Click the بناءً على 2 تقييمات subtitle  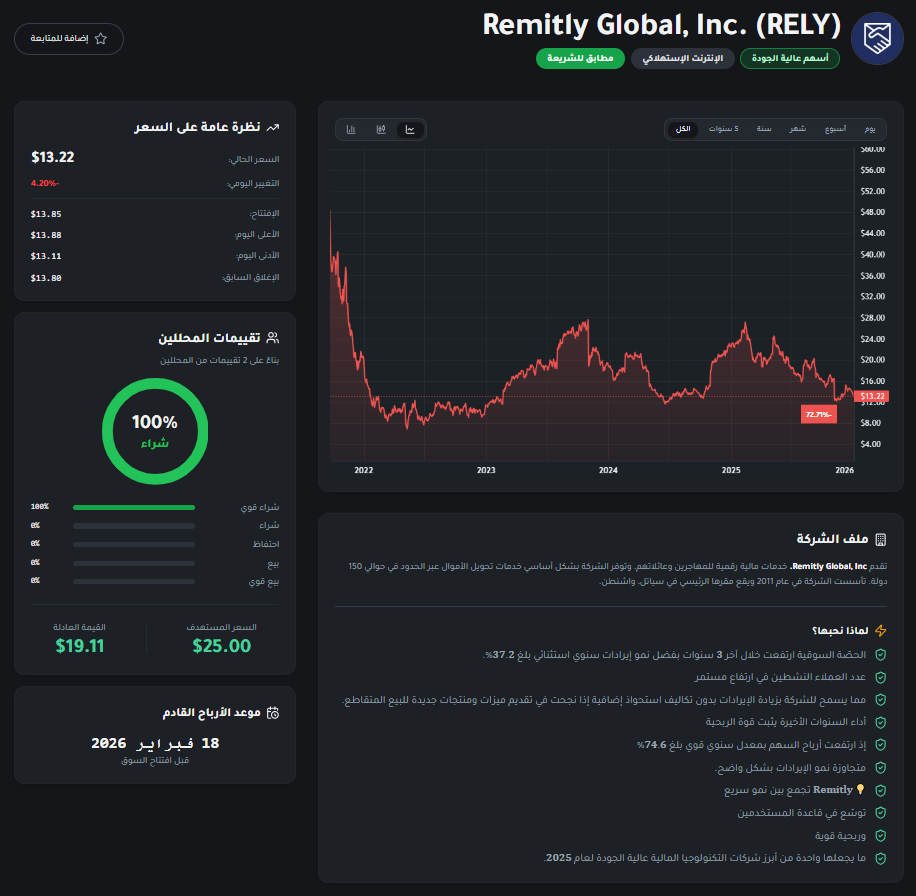click(220, 360)
